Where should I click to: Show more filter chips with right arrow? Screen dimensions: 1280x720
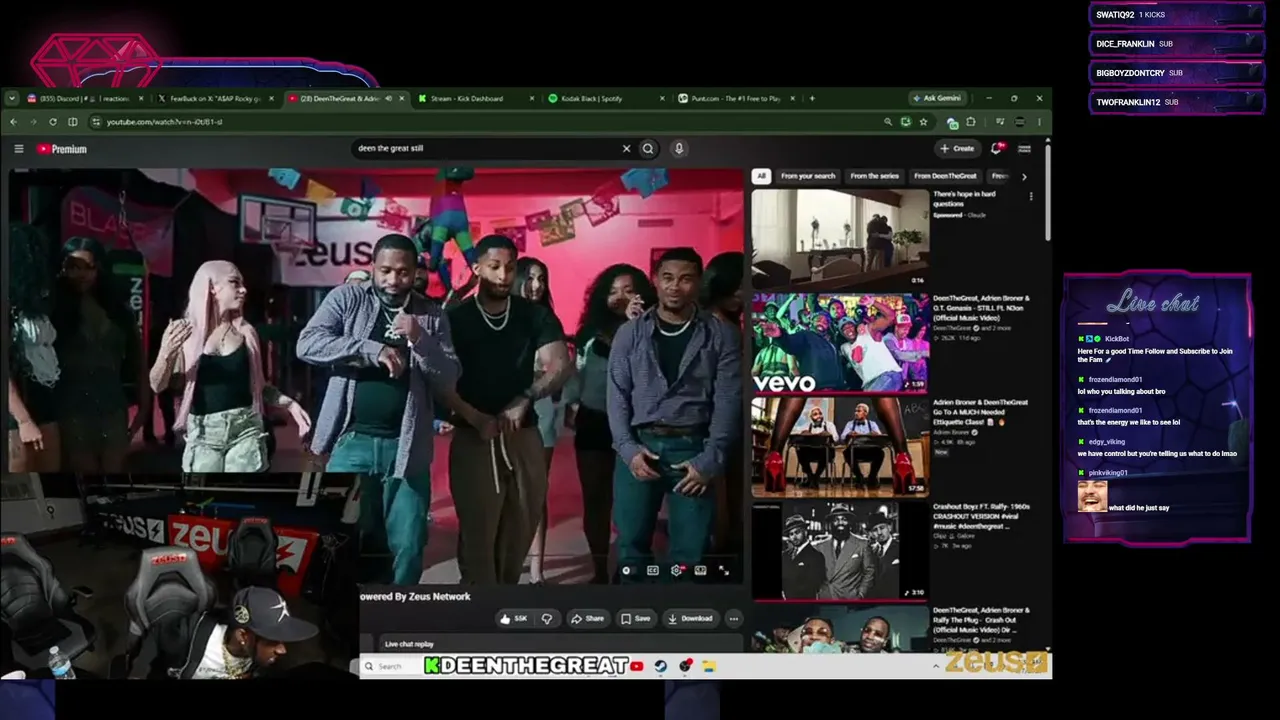pos(1023,176)
